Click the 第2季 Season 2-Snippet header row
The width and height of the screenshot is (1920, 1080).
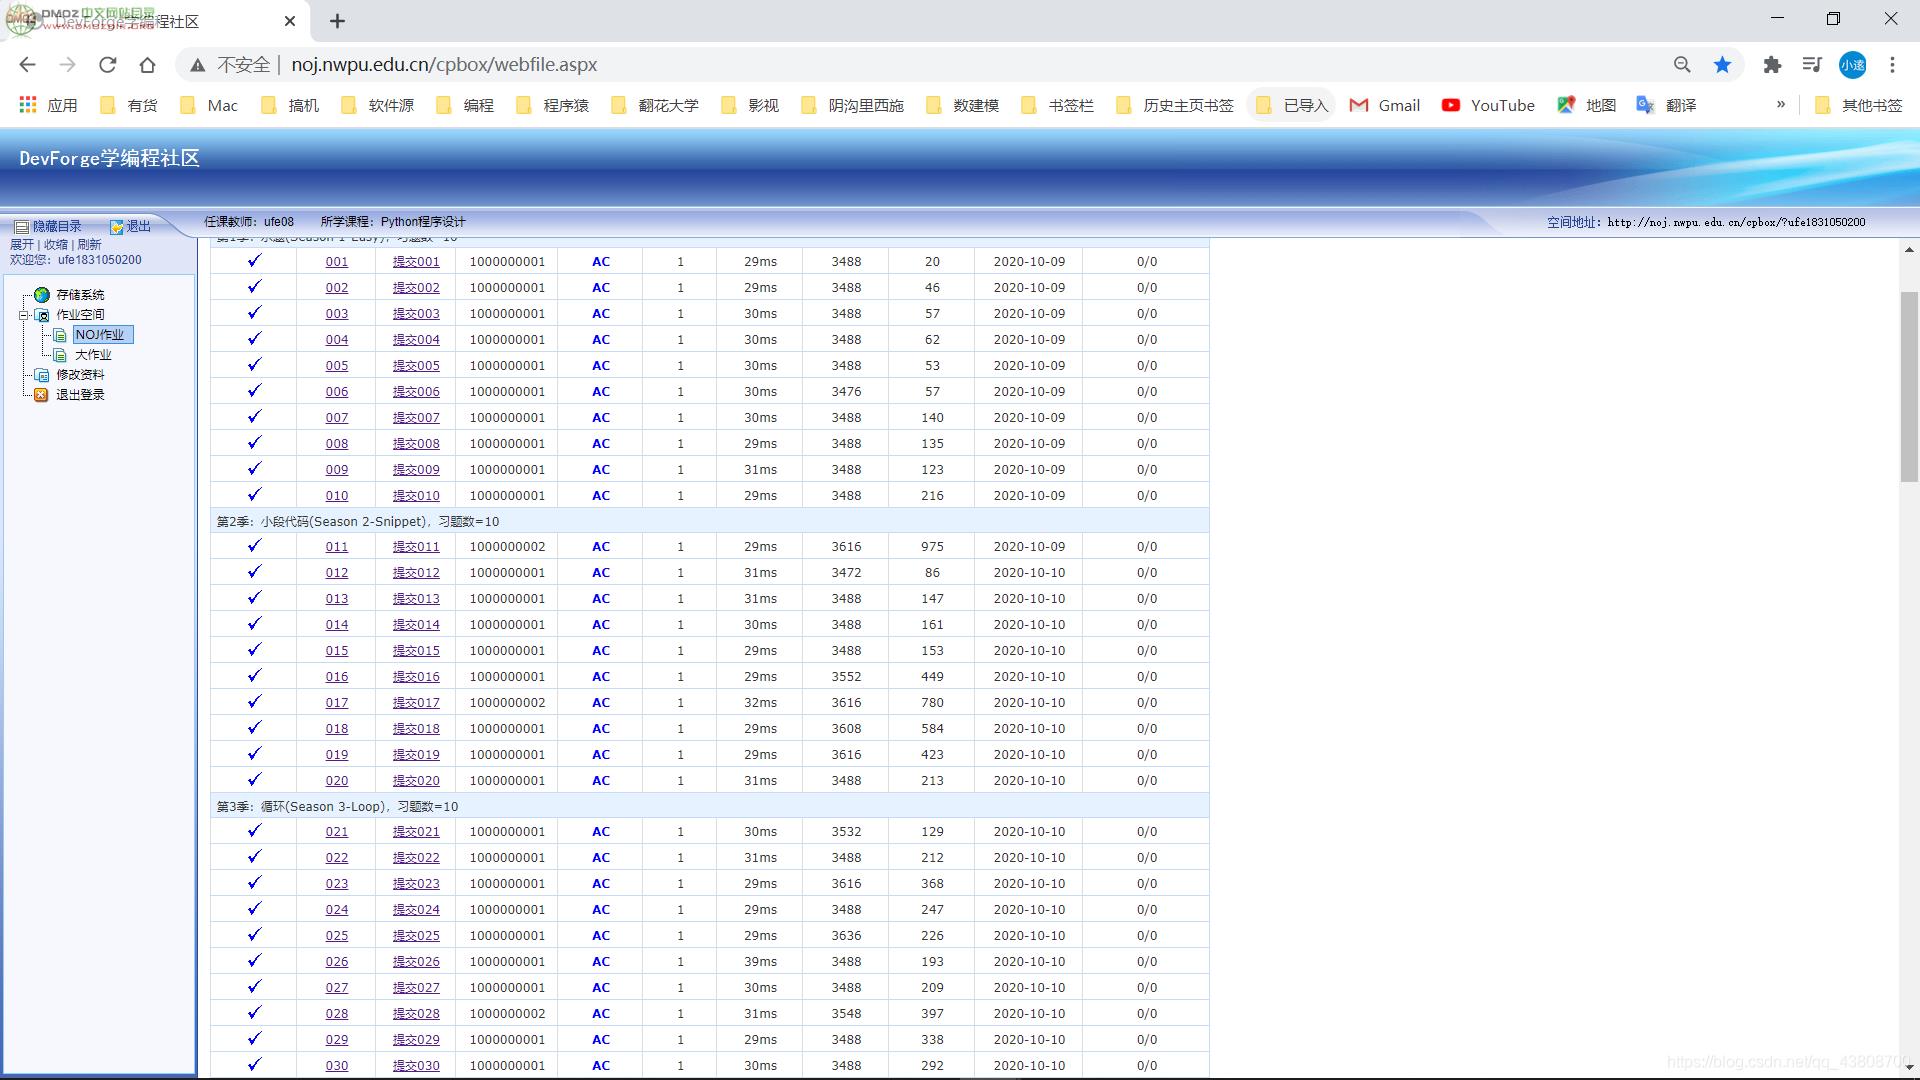click(709, 521)
